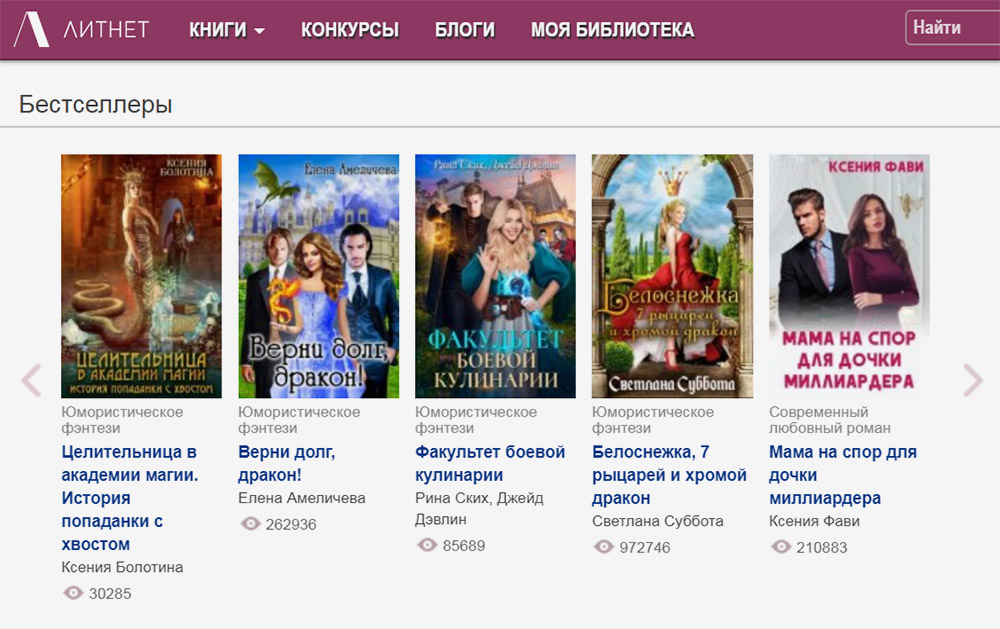Click the view count 262936

(291, 524)
